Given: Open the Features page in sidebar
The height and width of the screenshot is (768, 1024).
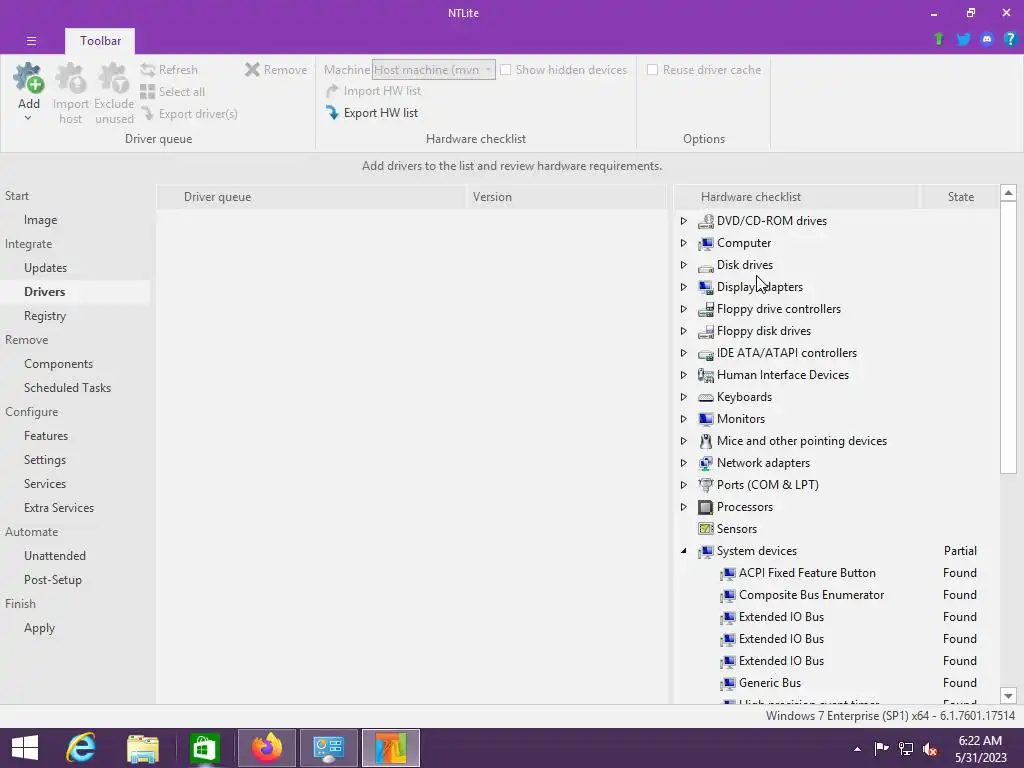Looking at the screenshot, I should pyautogui.click(x=46, y=436).
